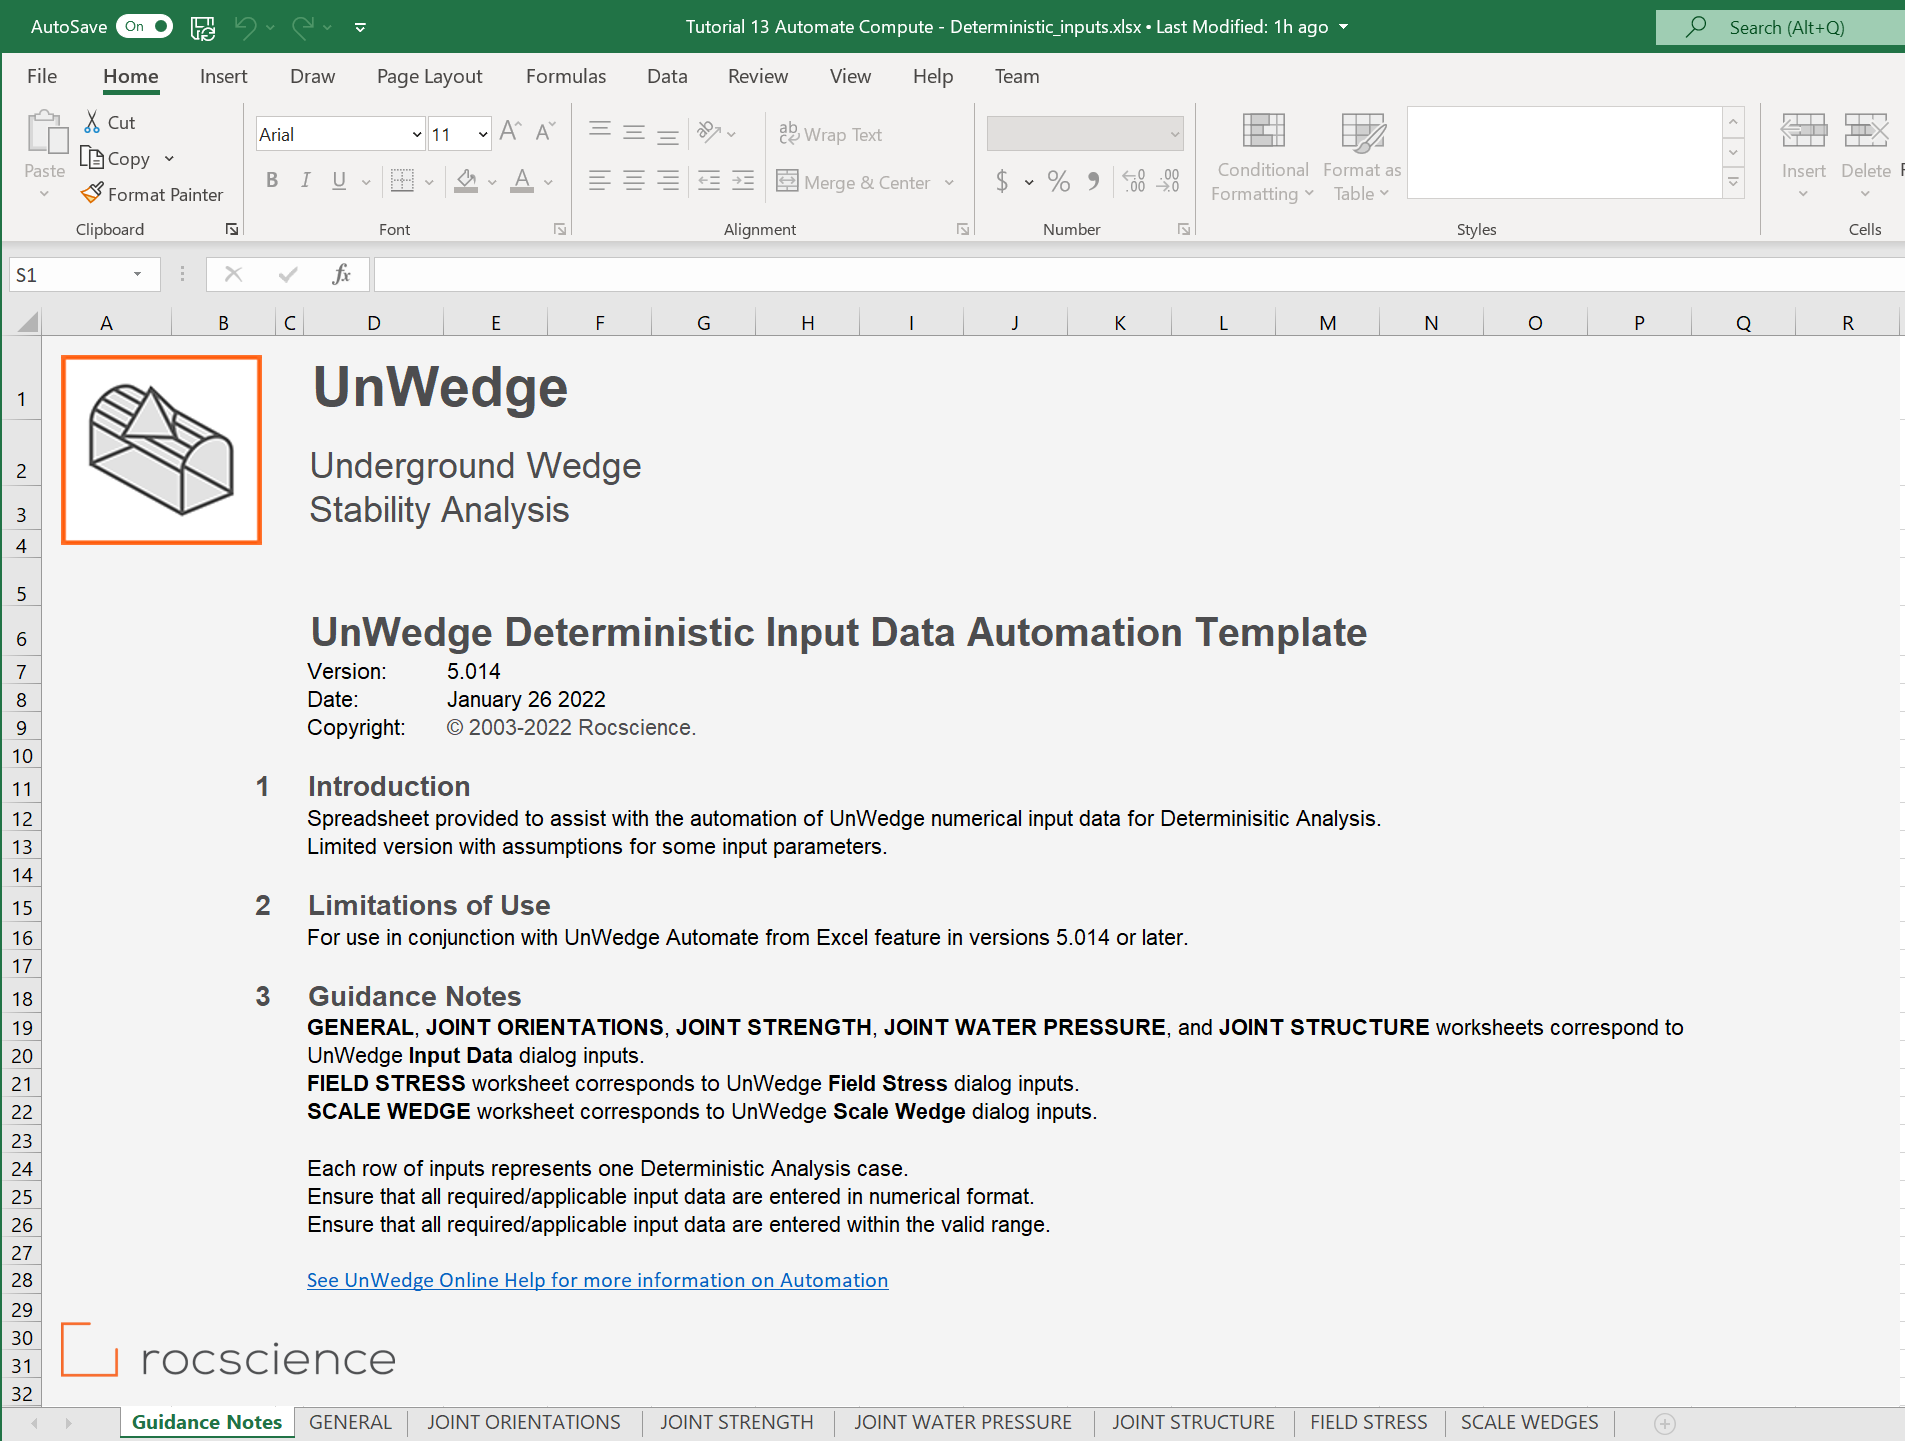Click Decrease Indent icon
Image resolution: width=1905 pixels, height=1441 pixels.
click(709, 181)
